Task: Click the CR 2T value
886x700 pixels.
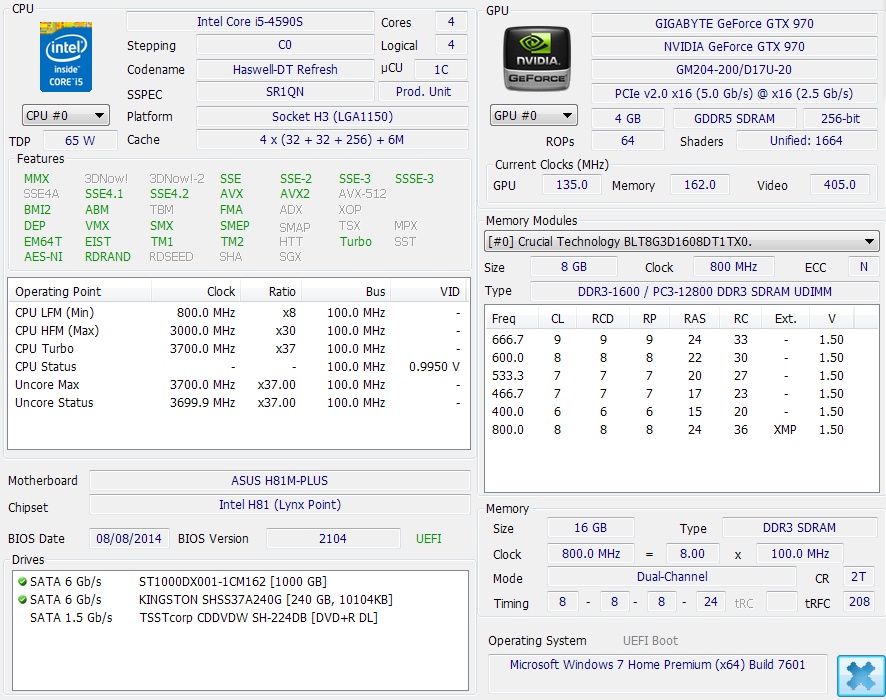Action: point(859,577)
